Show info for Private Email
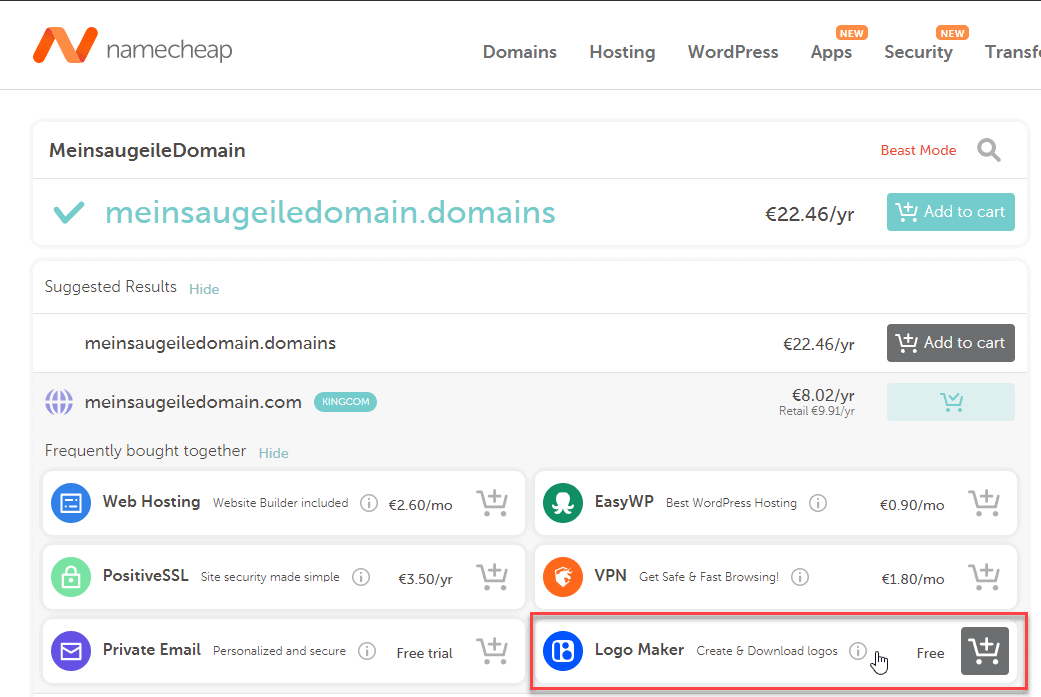 (x=367, y=651)
